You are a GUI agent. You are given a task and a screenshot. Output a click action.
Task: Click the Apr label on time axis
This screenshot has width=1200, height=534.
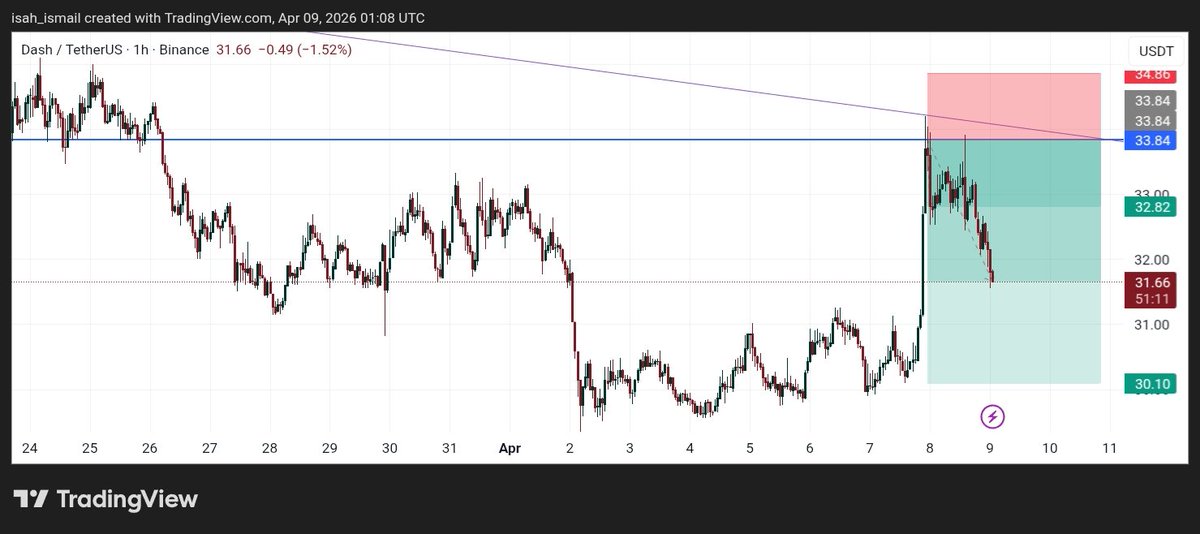point(511,449)
